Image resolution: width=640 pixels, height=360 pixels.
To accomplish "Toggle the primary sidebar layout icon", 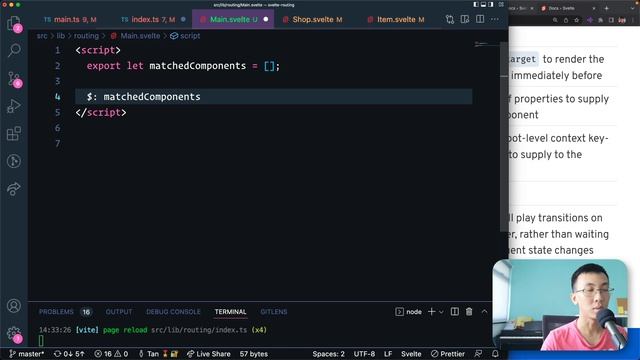I will click(x=476, y=4).
